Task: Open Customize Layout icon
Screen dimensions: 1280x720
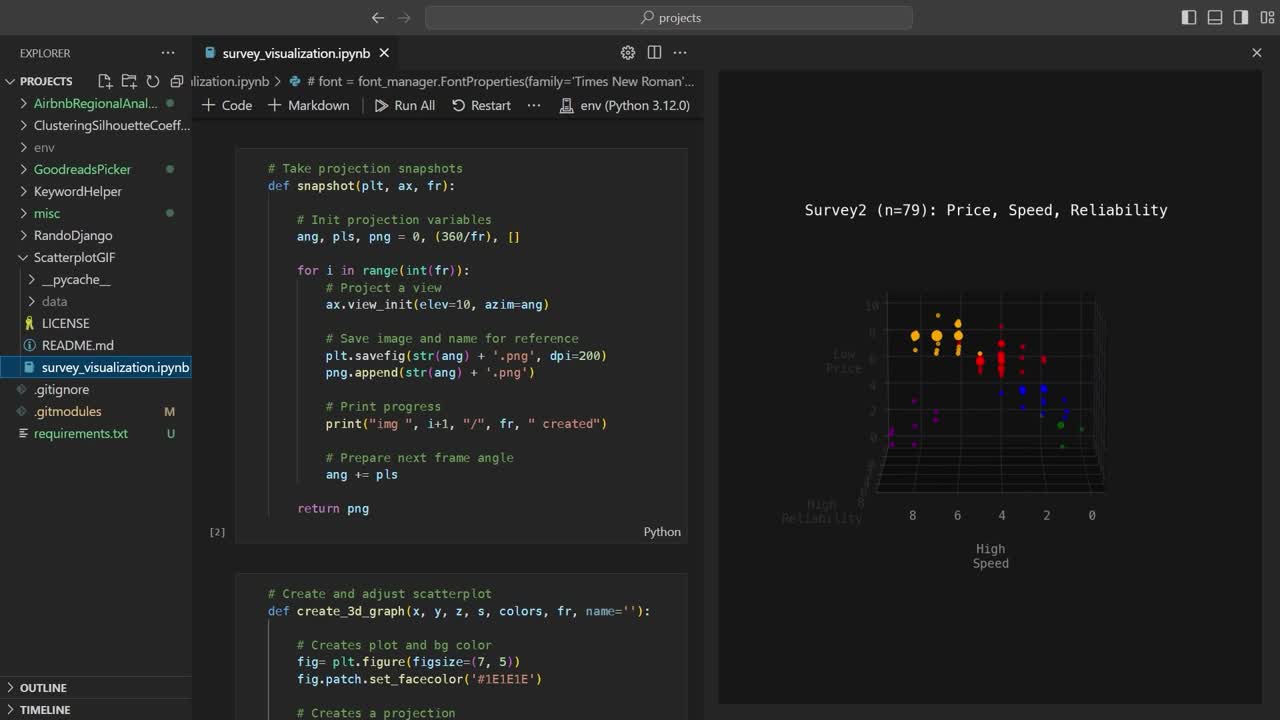Action: tap(1267, 17)
